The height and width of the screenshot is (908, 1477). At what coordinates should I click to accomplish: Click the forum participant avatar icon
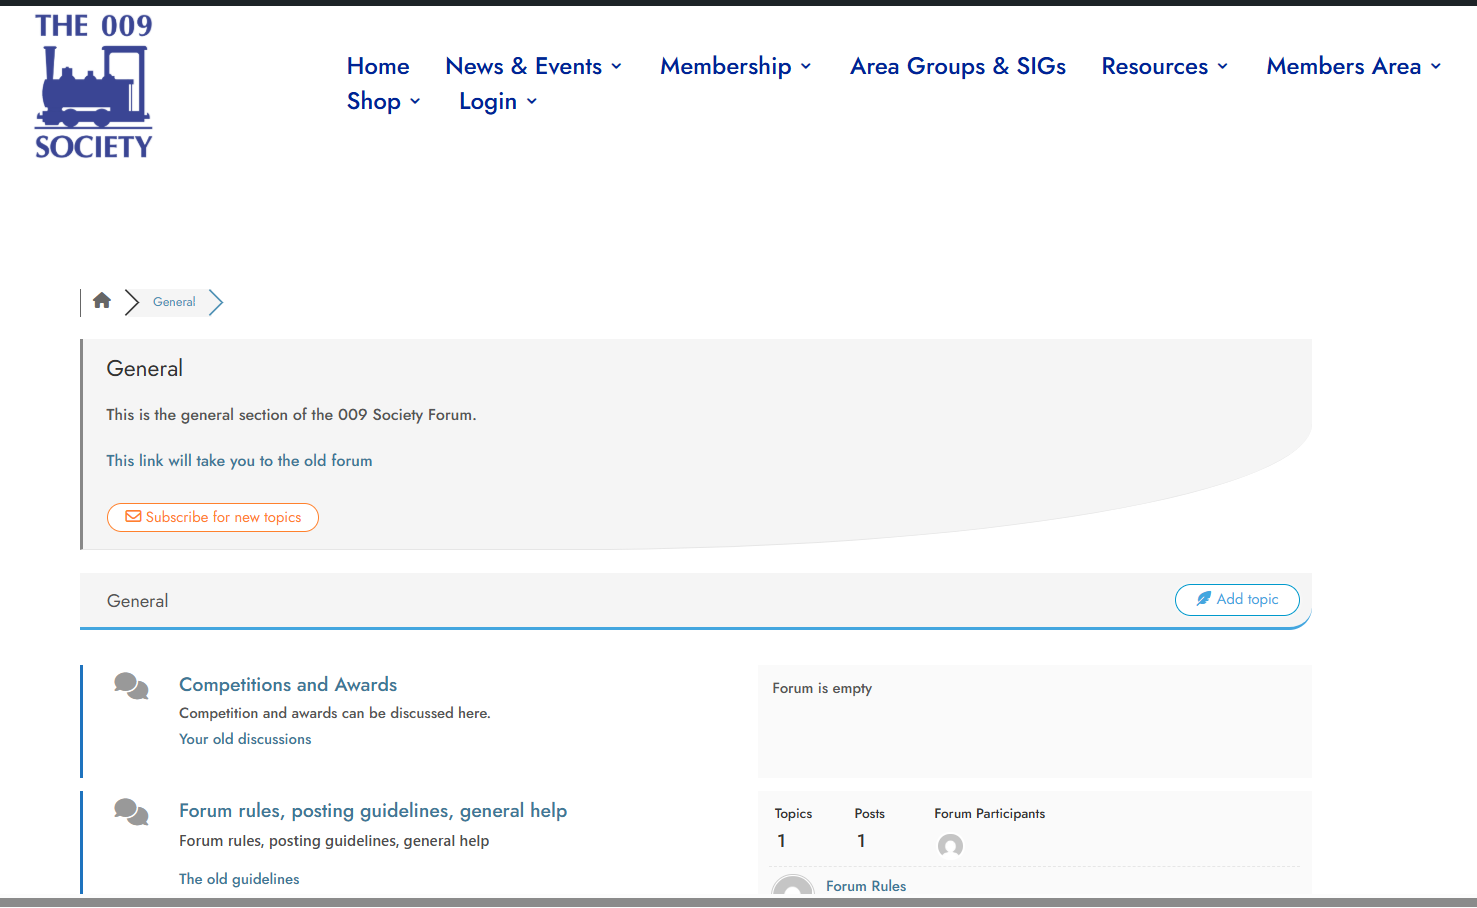click(950, 846)
